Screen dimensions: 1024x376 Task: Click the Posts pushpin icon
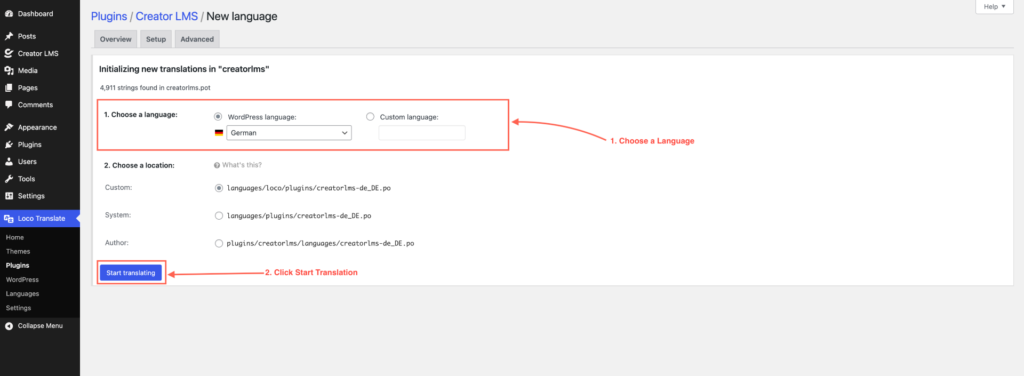[x=9, y=37]
